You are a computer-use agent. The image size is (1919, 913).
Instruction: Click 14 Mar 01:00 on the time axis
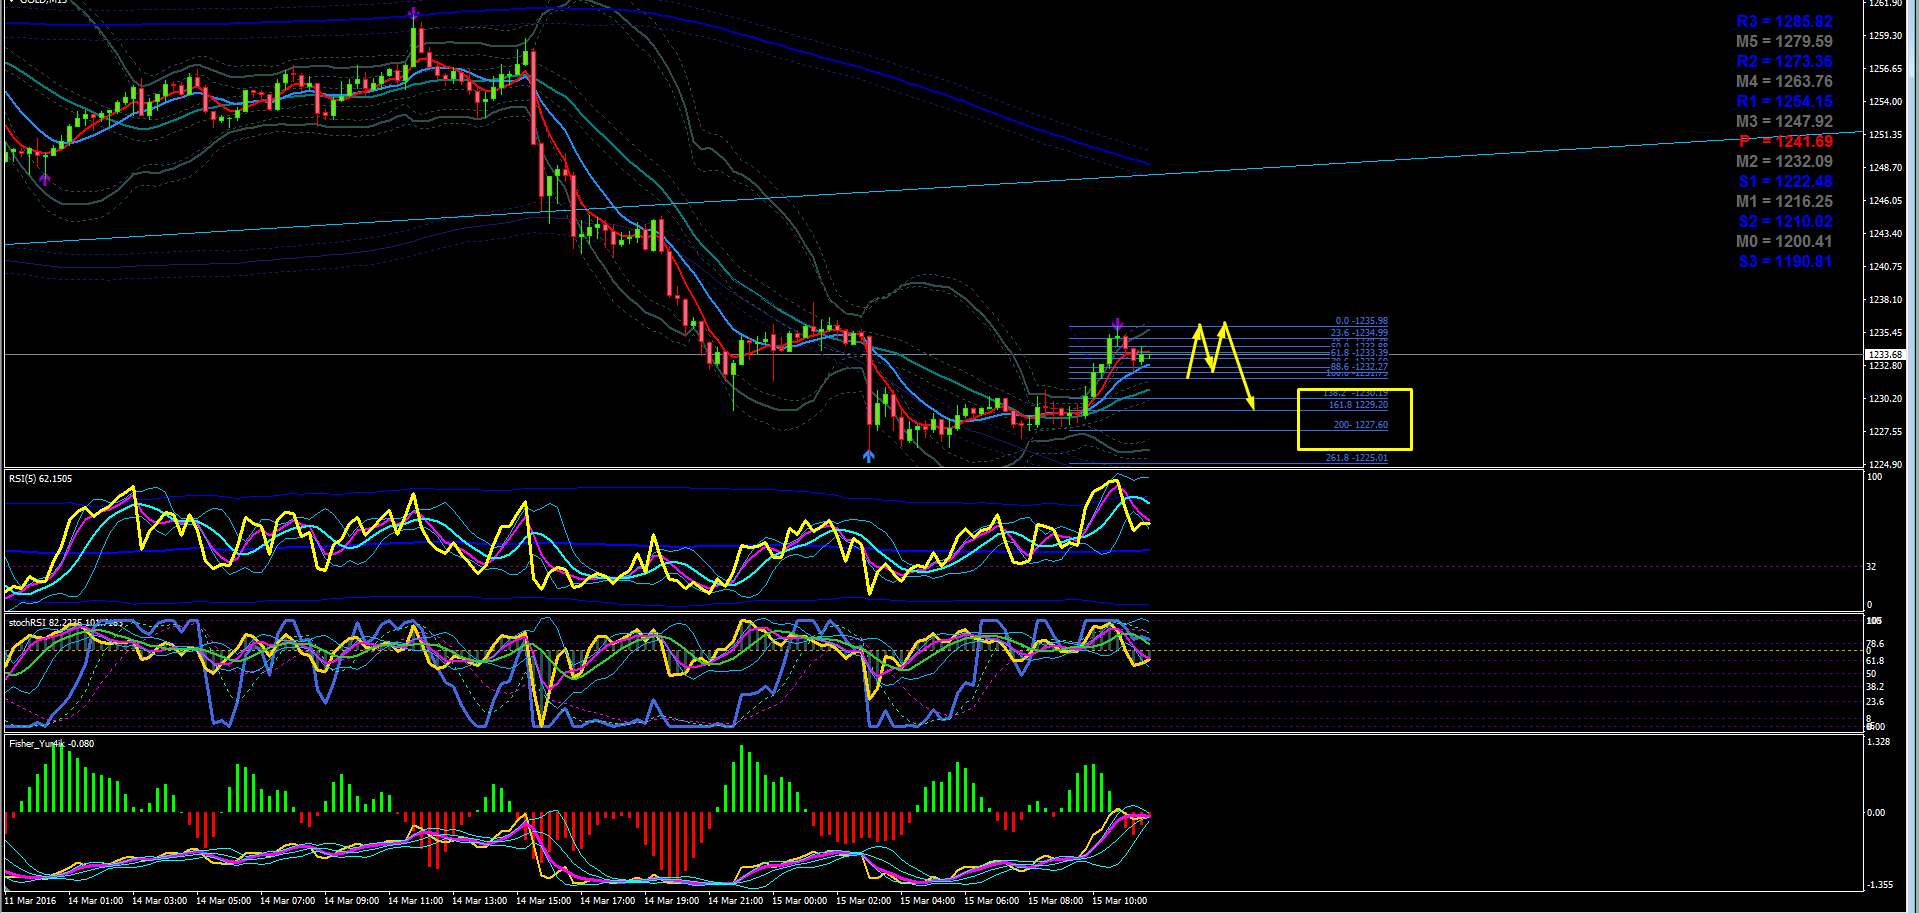(x=95, y=901)
